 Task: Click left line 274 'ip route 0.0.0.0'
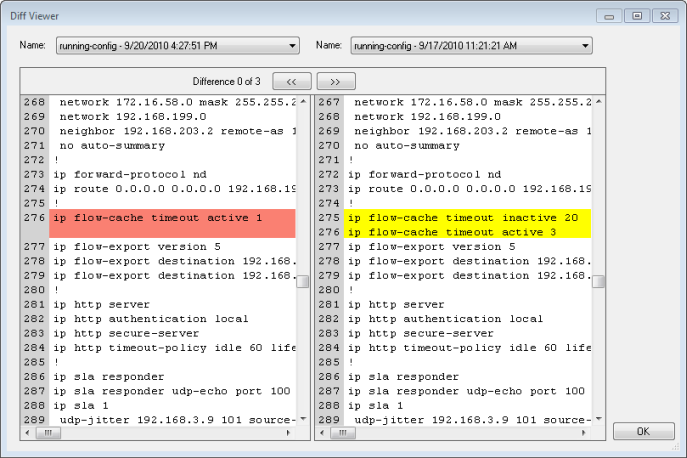point(174,189)
